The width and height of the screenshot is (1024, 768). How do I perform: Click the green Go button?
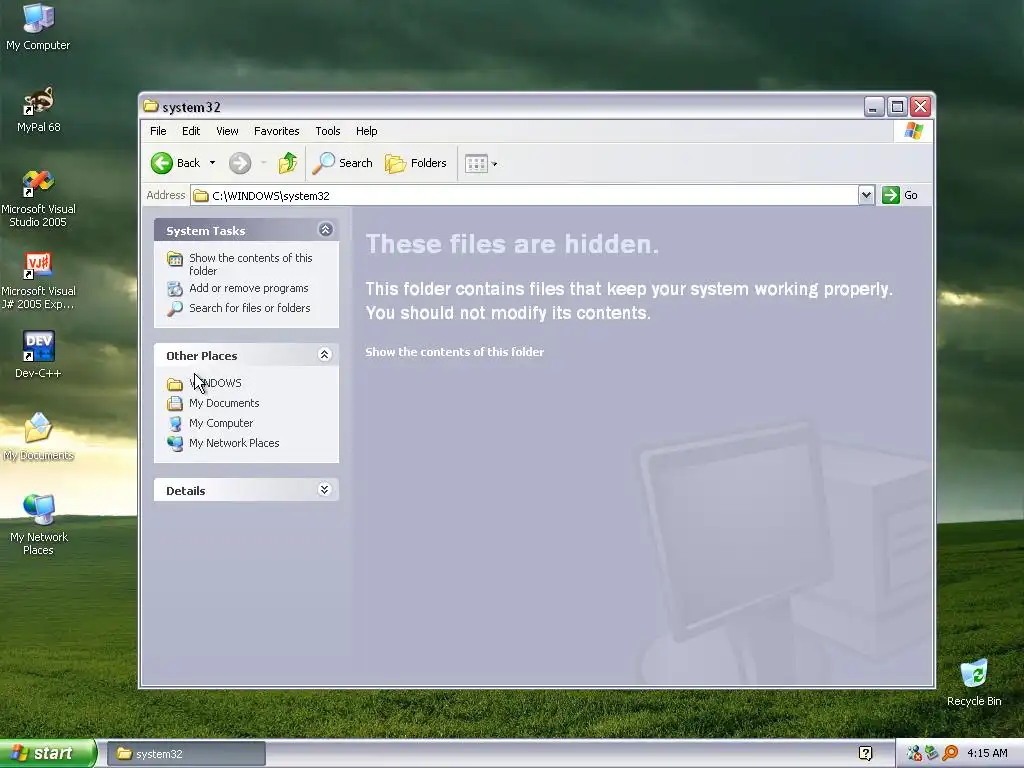pyautogui.click(x=900, y=195)
